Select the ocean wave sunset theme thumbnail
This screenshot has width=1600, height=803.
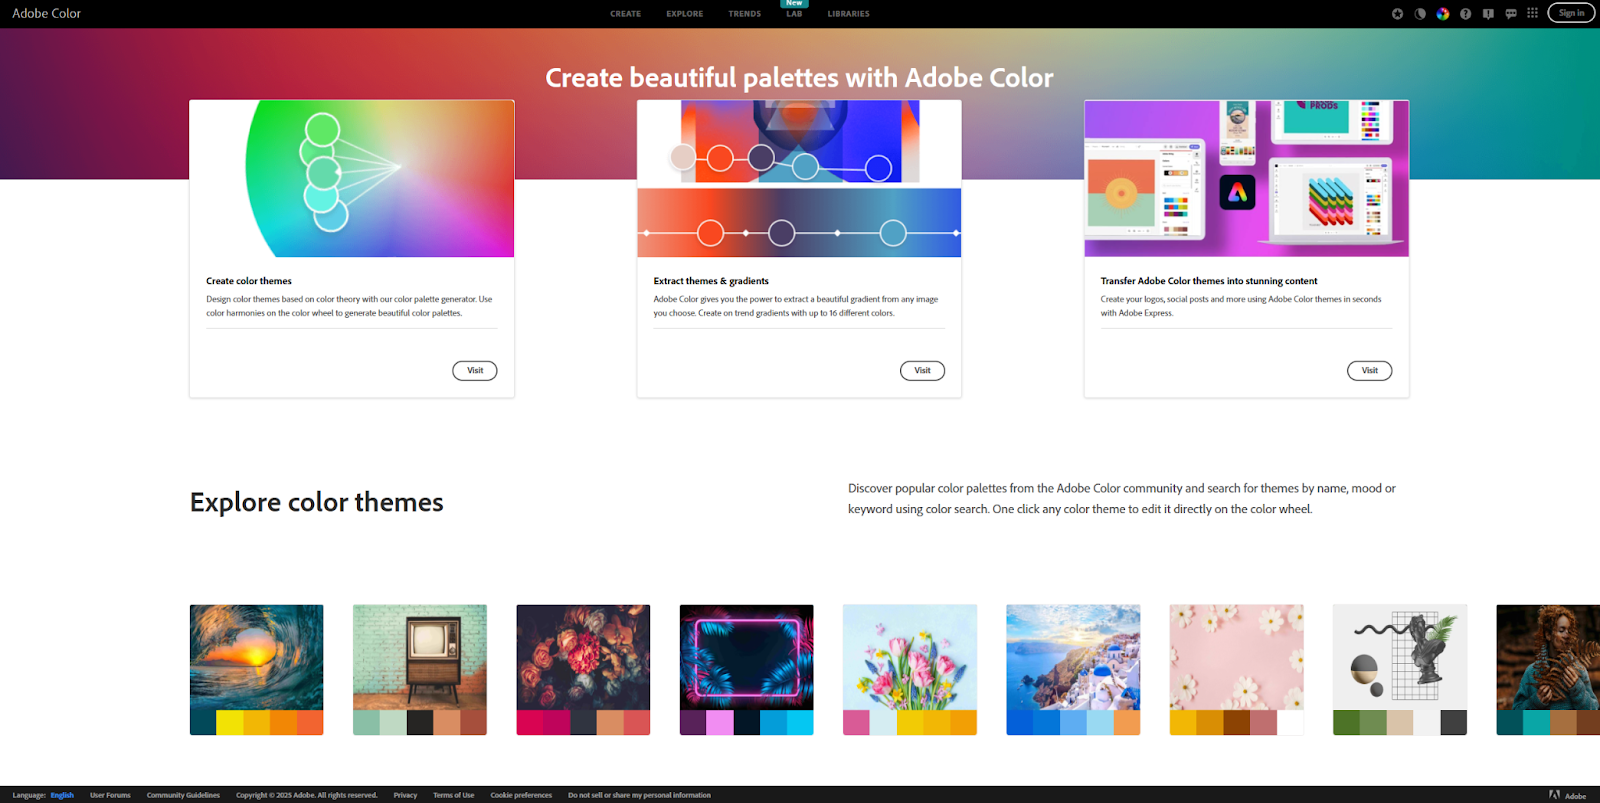[257, 657]
